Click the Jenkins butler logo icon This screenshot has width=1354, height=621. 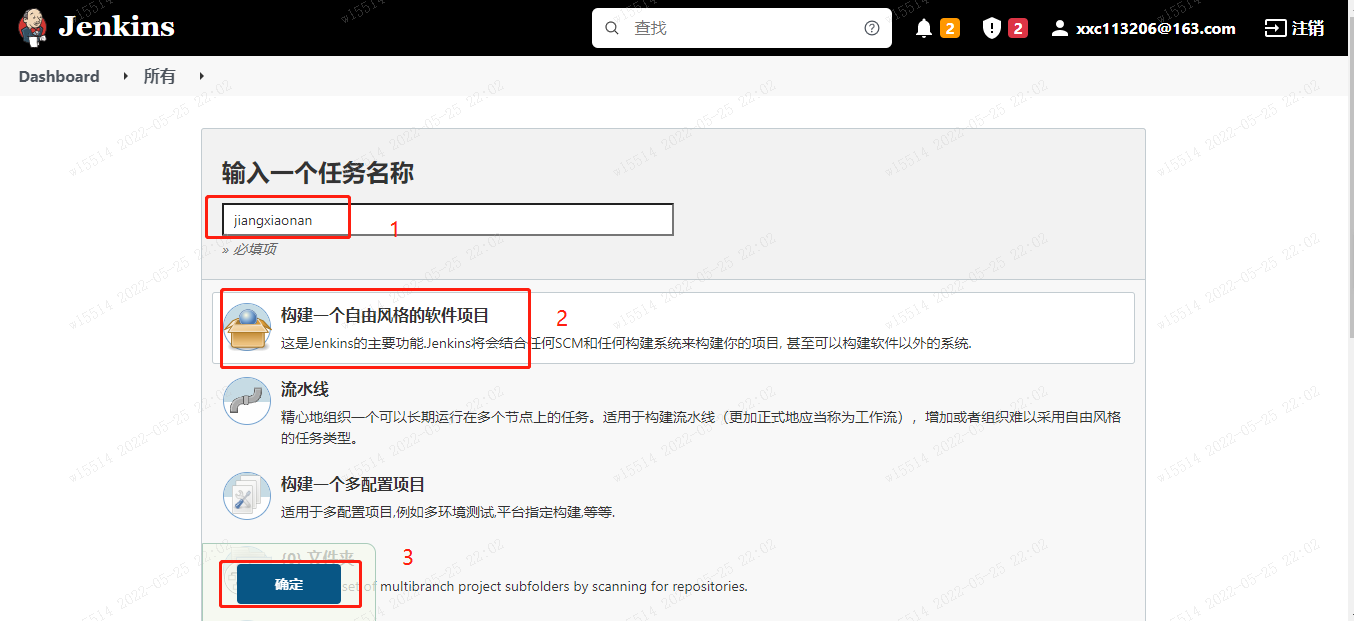32,27
